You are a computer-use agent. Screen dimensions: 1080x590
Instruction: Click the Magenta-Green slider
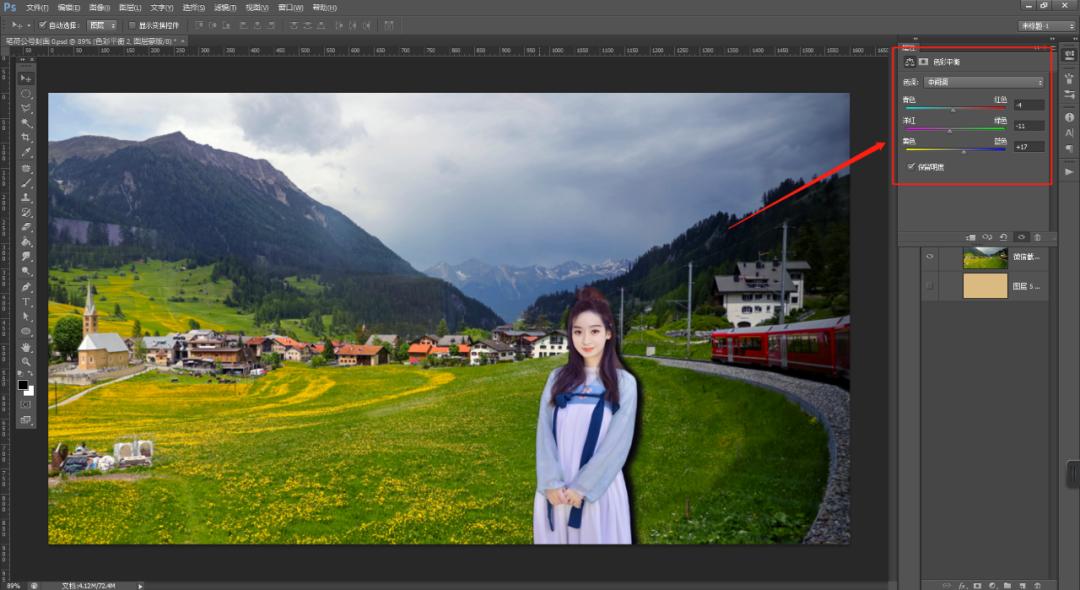(x=955, y=129)
